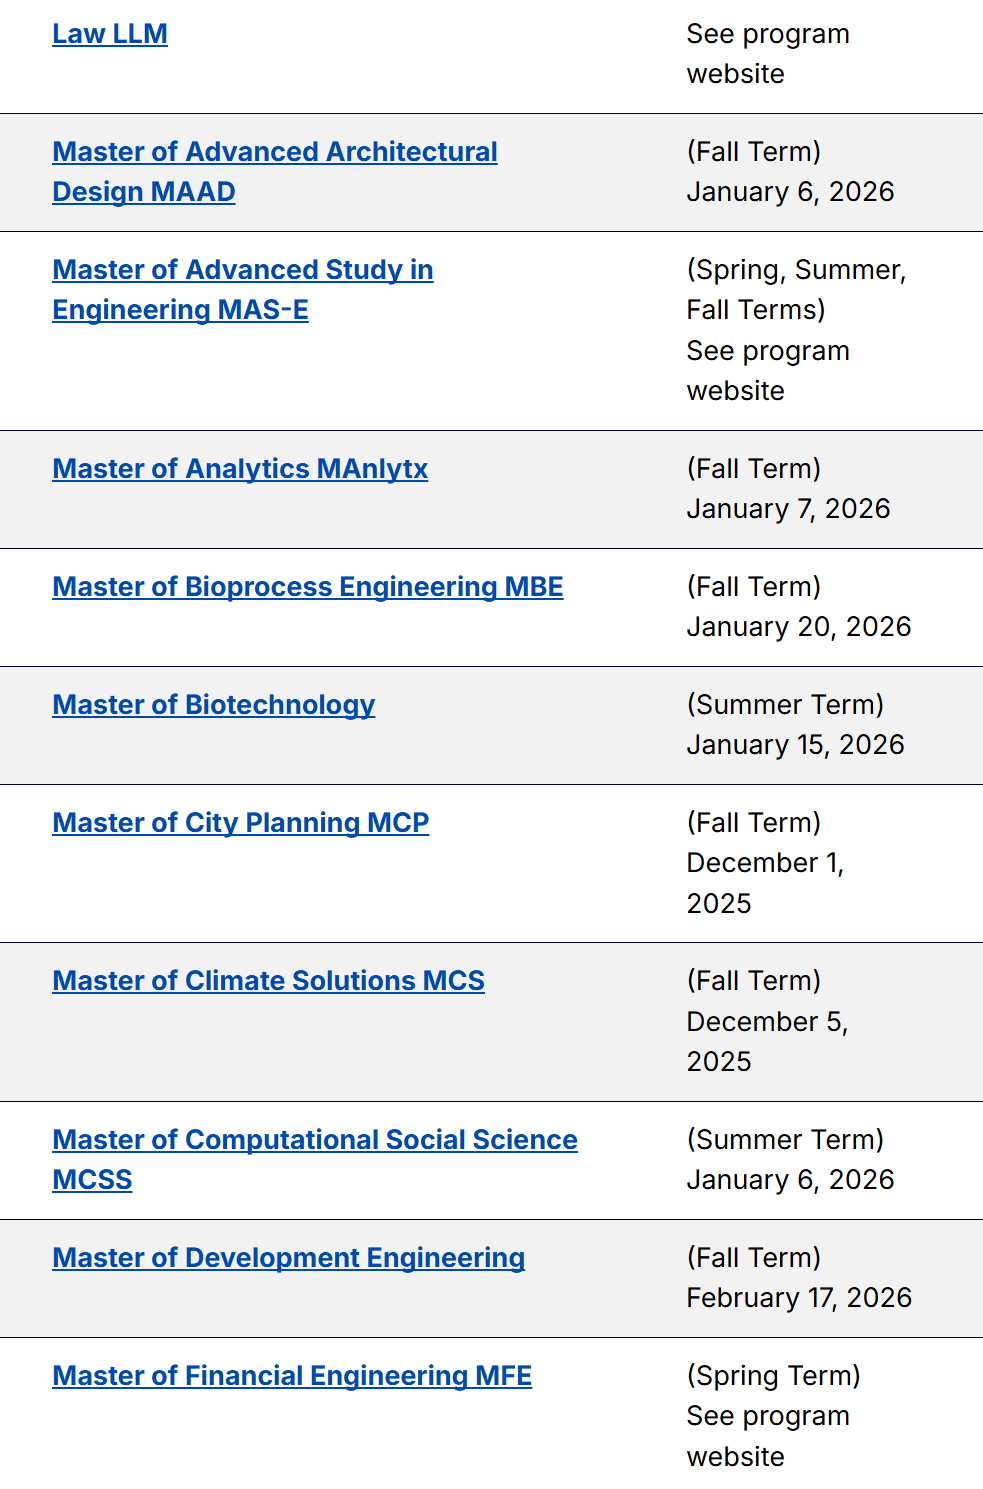
Task: Click the Master of Development Engineering link
Action: click(289, 1258)
